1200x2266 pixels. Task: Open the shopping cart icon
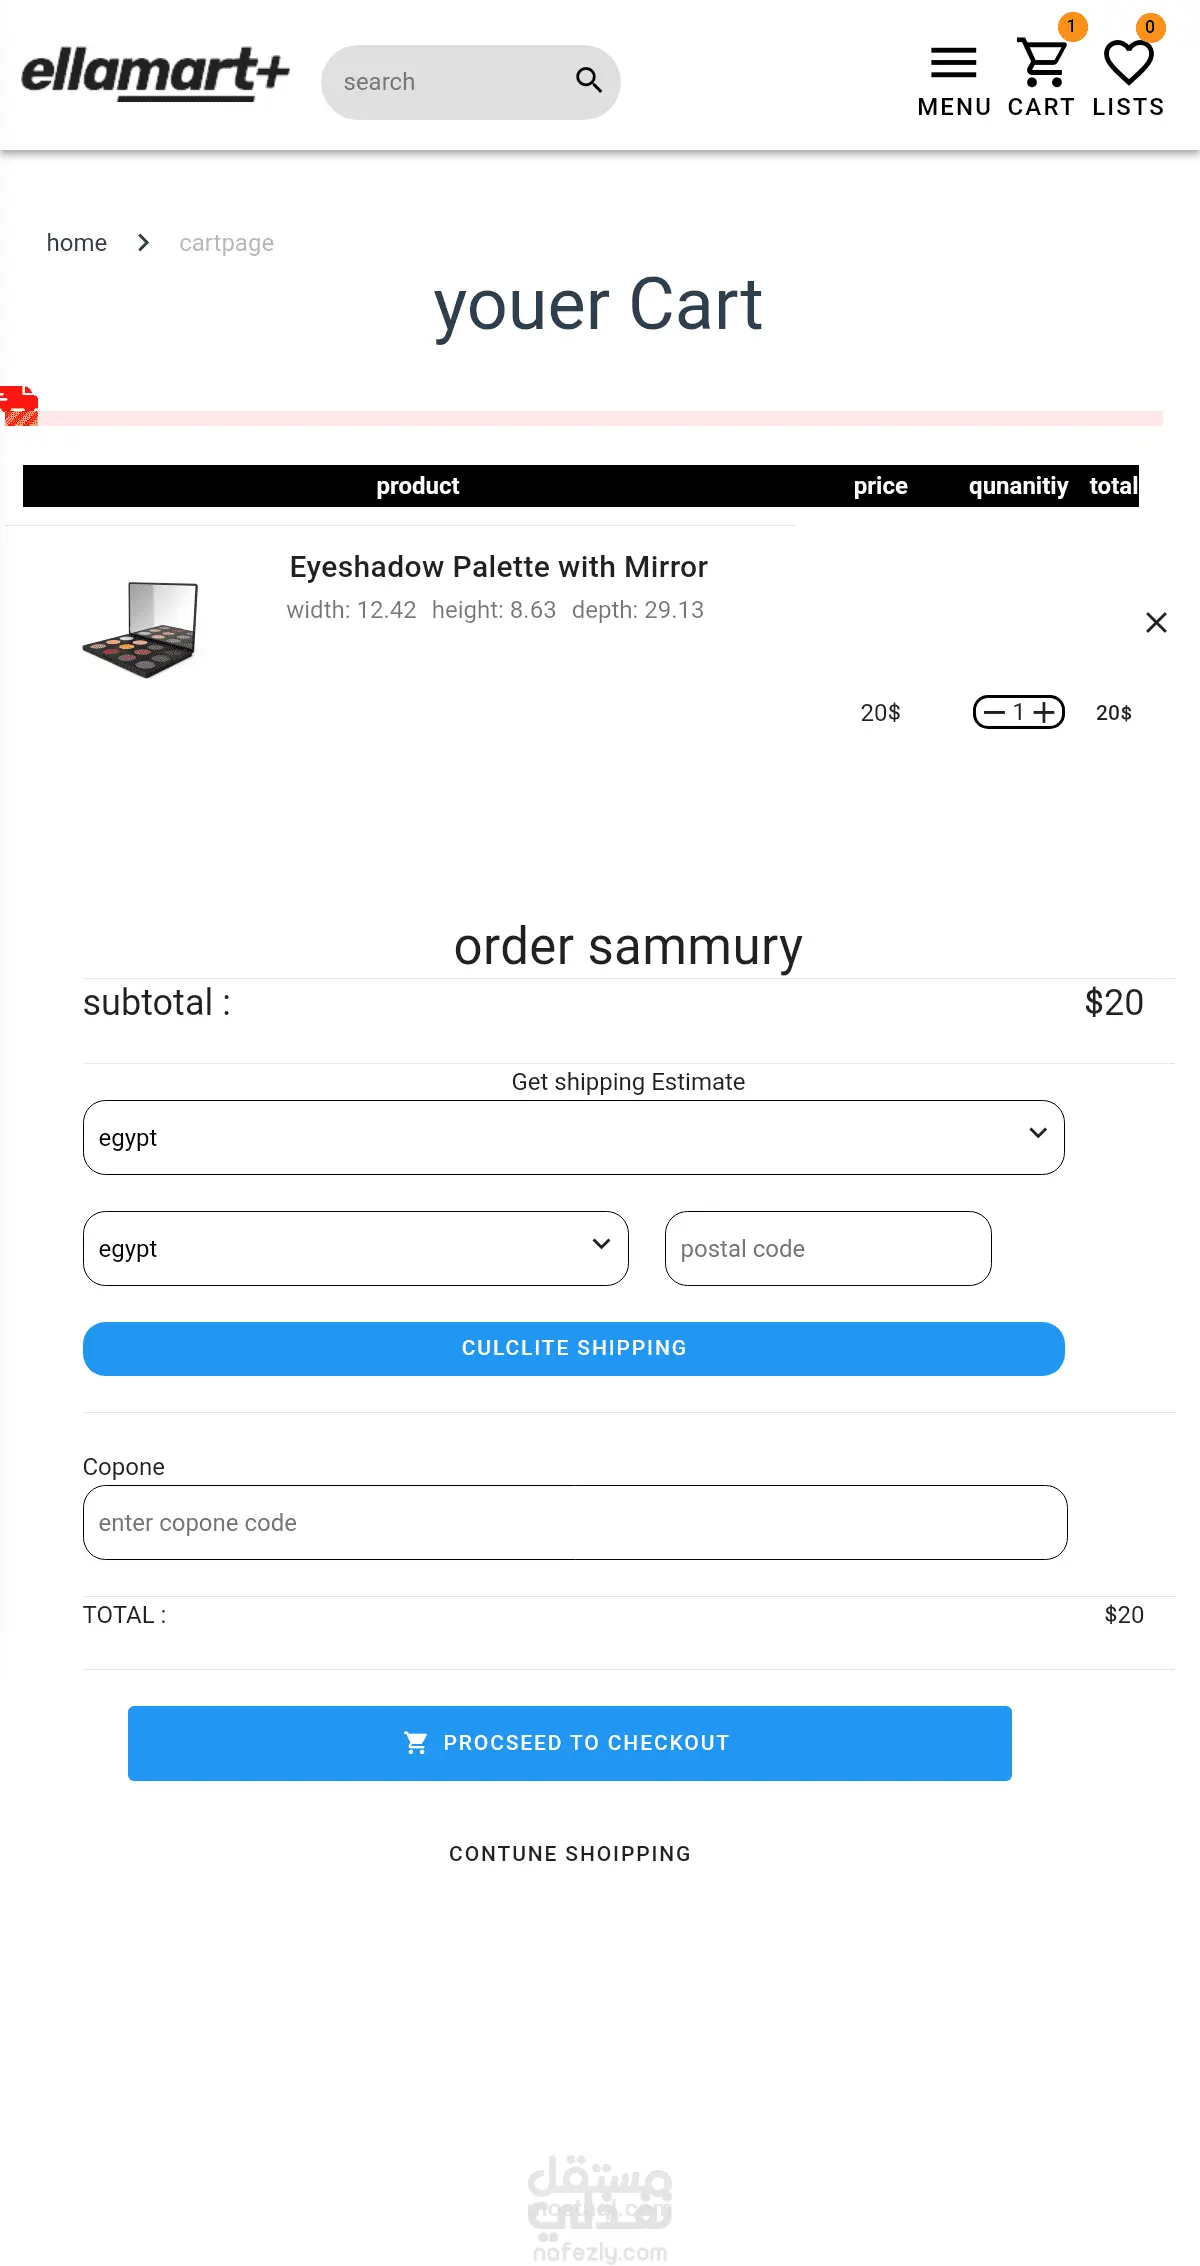(x=1042, y=64)
